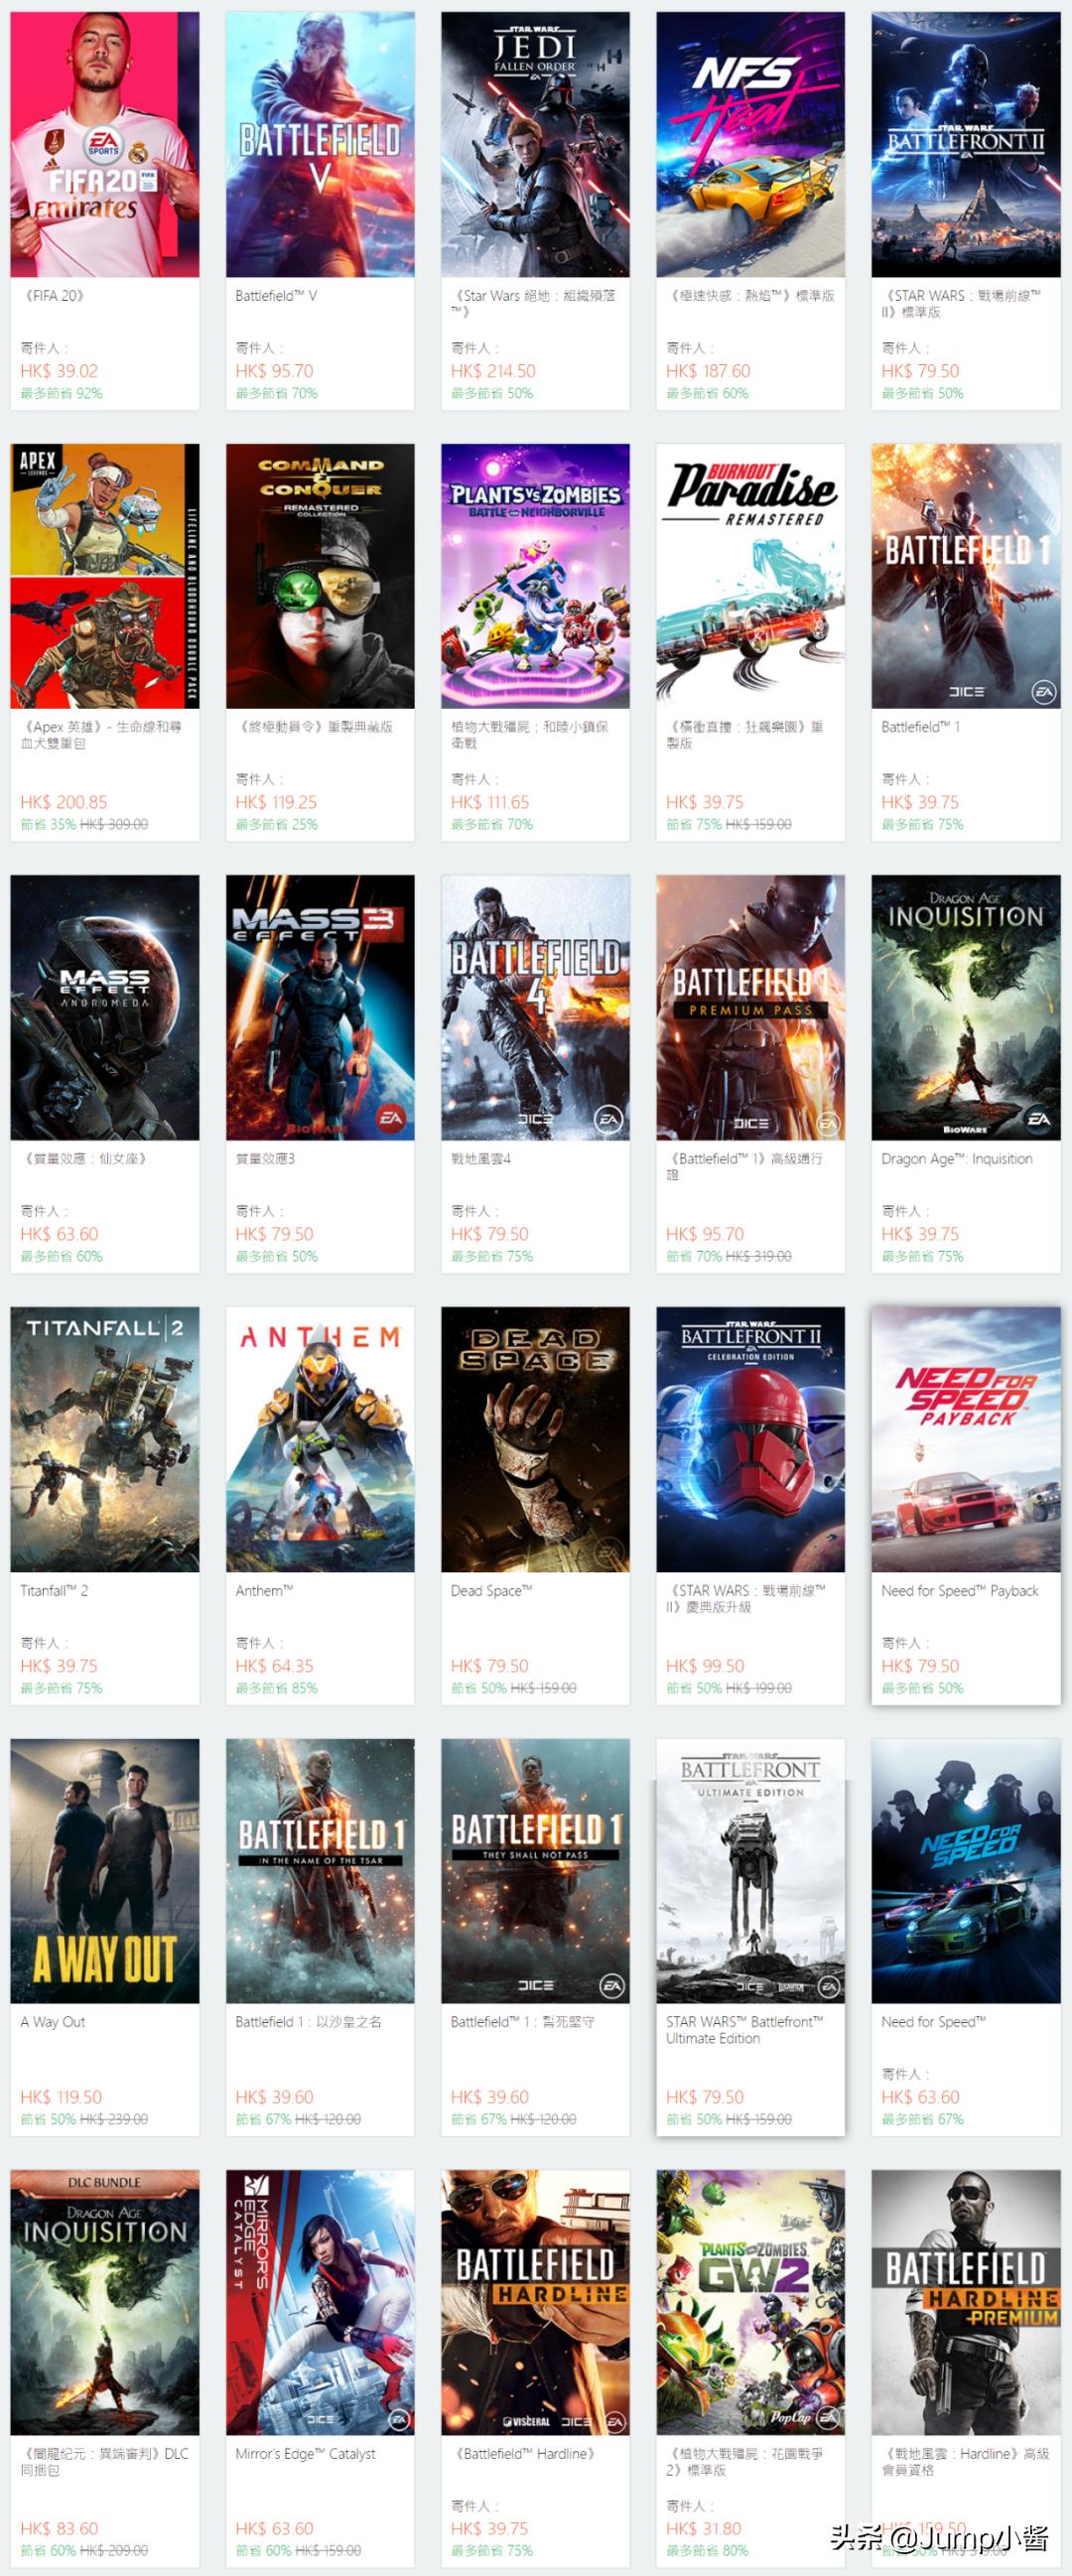1072x2576 pixels.
Task: Click STAR WARS™ Battlefront™ Ultimate Edition title
Action: coord(745,2030)
